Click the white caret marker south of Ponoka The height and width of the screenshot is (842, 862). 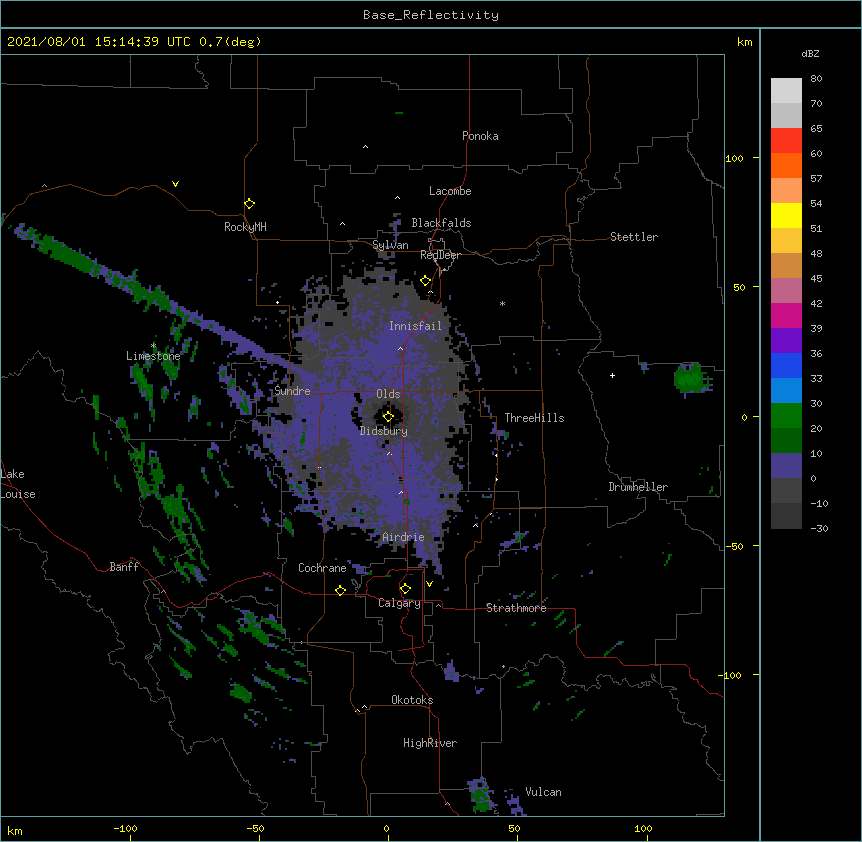point(366,147)
